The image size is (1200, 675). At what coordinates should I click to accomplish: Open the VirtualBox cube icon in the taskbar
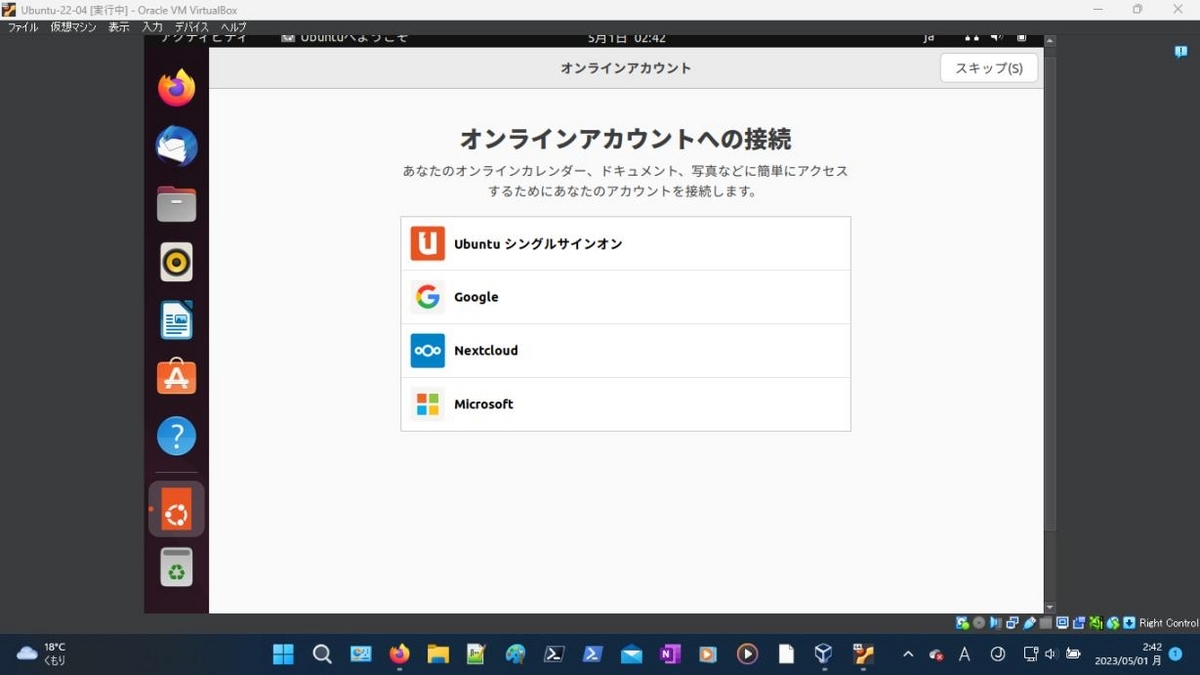pyautogui.click(x=823, y=654)
